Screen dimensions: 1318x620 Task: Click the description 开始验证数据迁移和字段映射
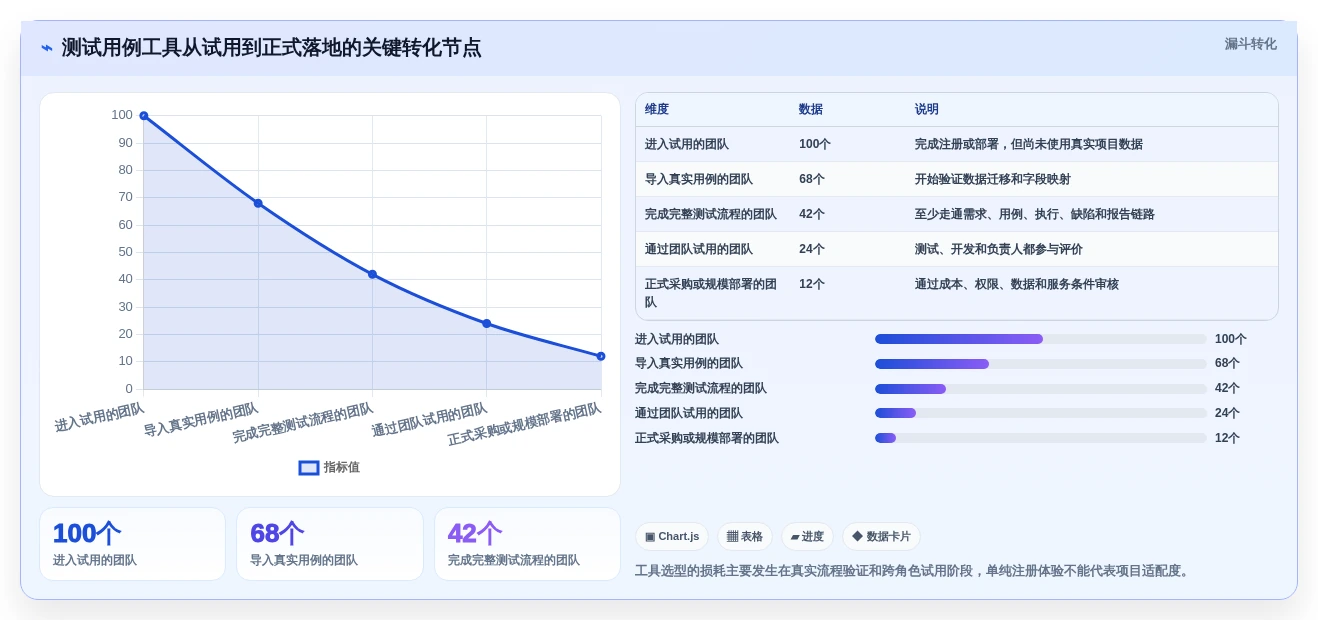click(993, 179)
